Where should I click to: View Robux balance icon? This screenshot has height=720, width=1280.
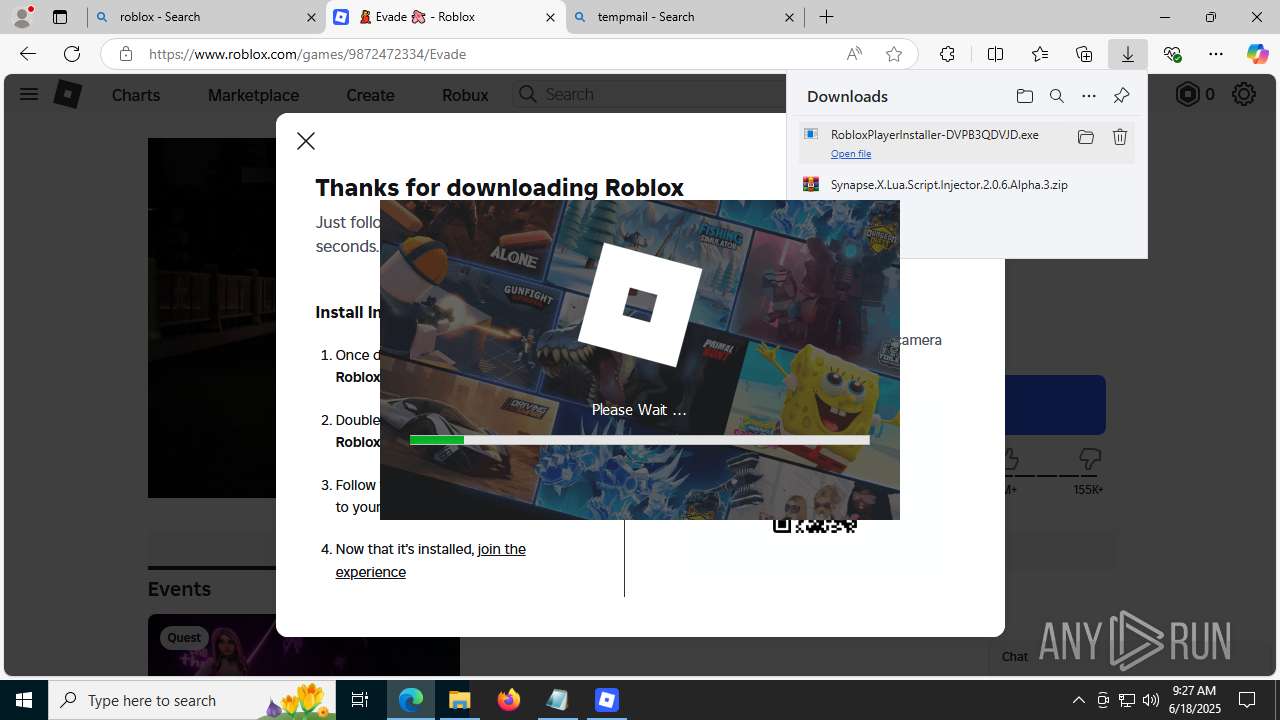1187,94
